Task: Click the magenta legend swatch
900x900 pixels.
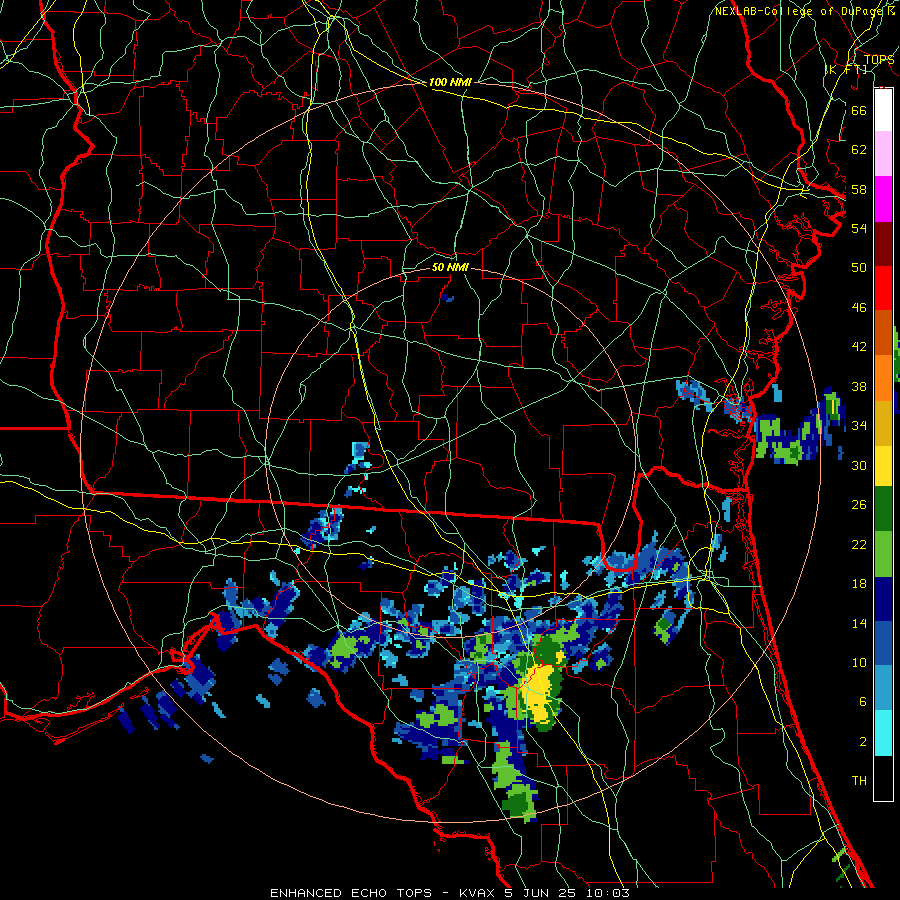Action: tap(883, 199)
